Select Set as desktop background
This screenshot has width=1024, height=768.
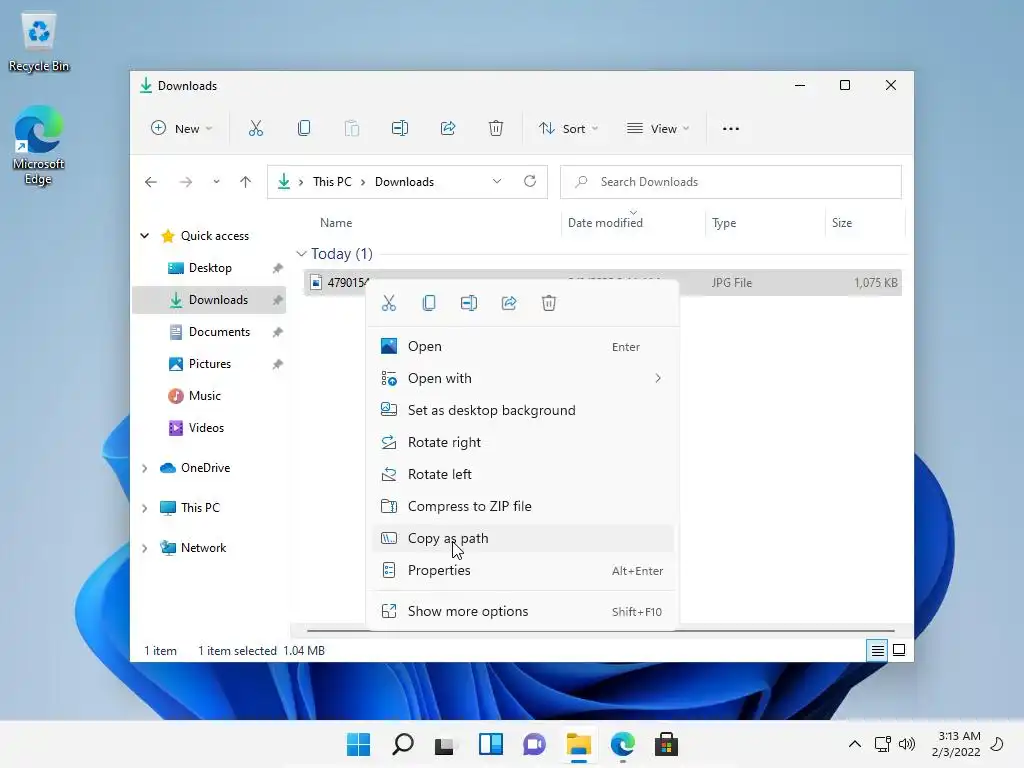pyautogui.click(x=522, y=410)
